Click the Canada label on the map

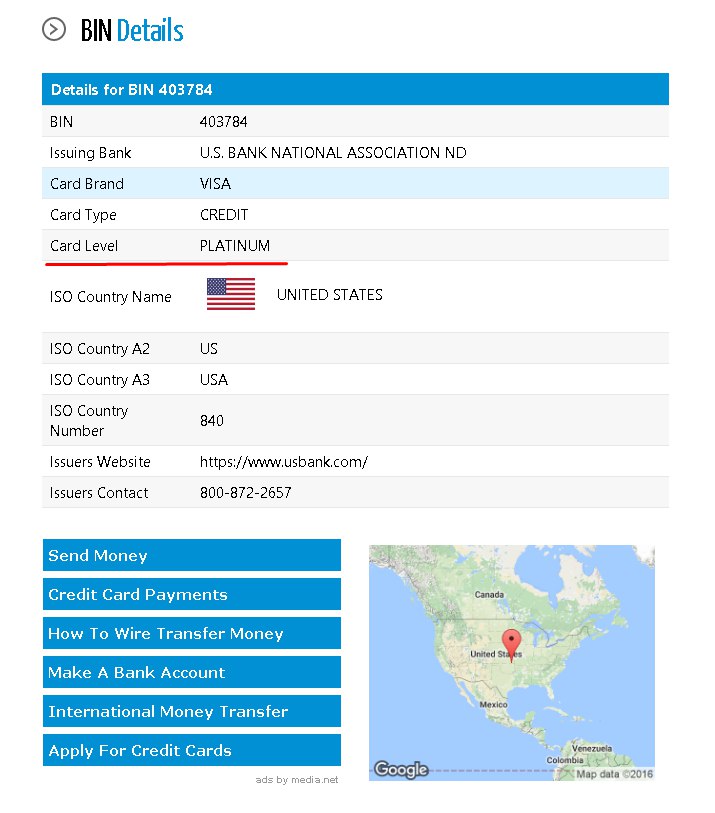pos(489,595)
